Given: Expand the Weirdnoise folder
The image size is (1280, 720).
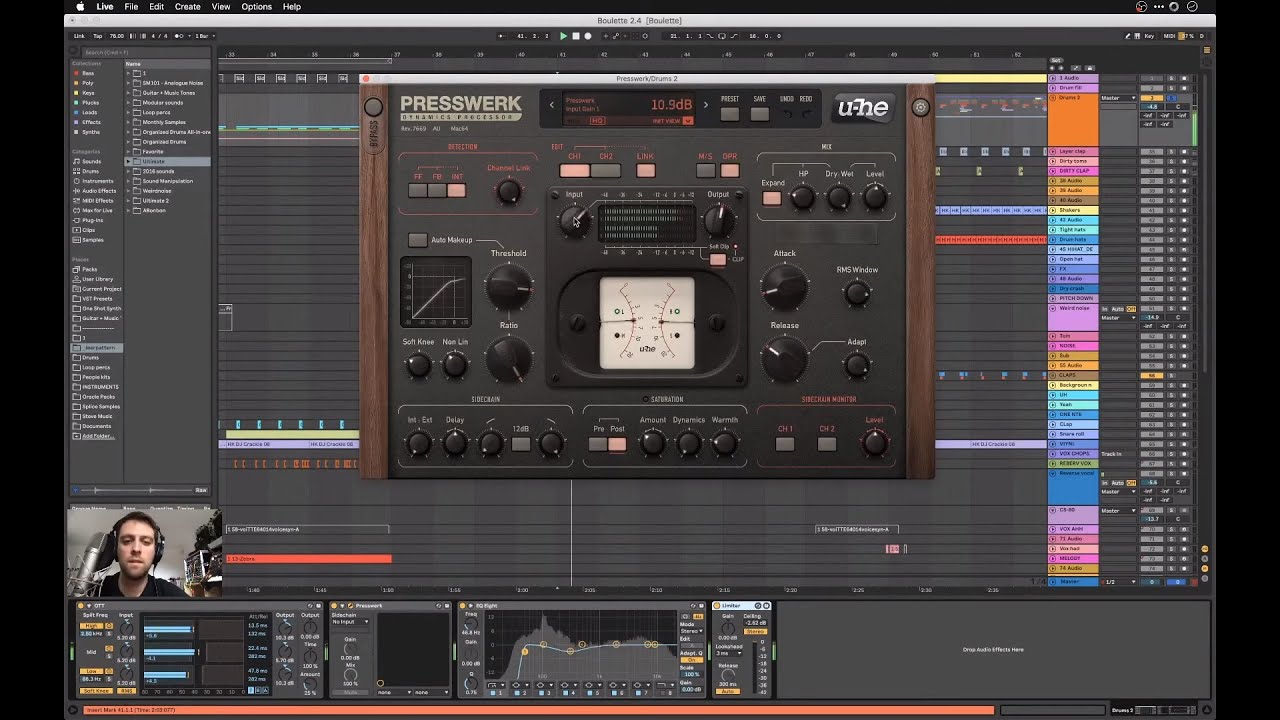Looking at the screenshot, I should point(129,191).
